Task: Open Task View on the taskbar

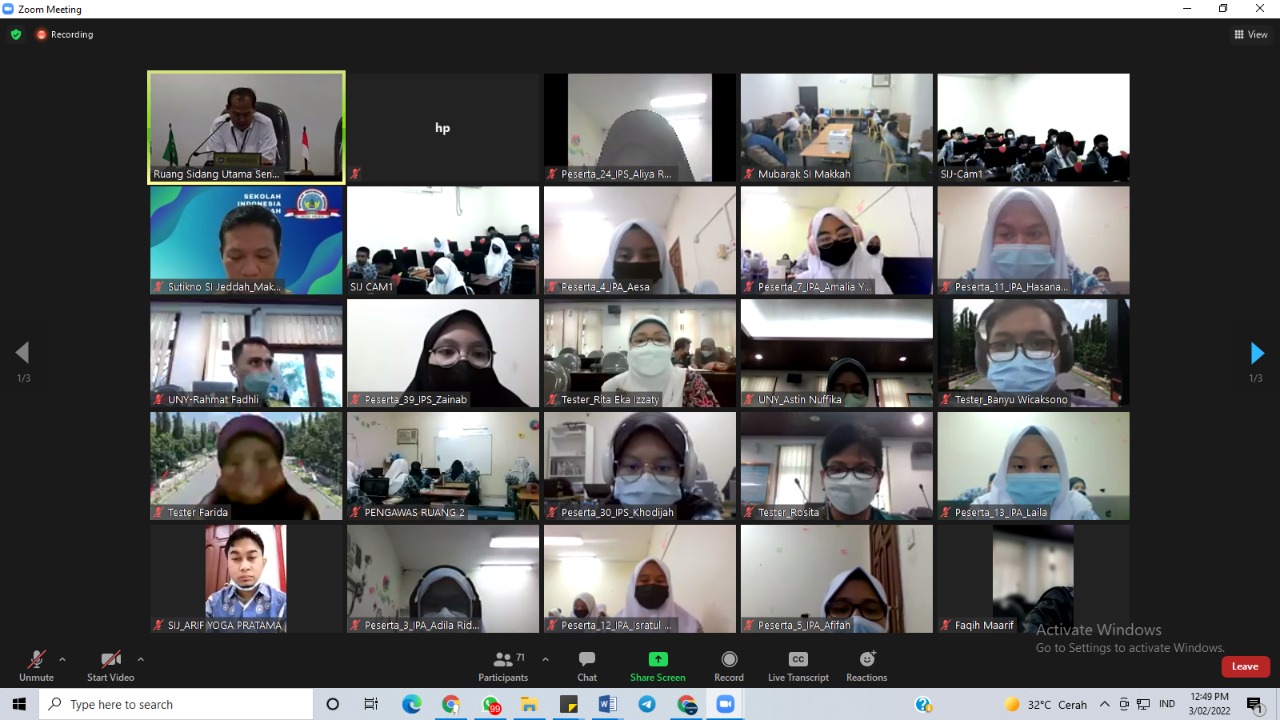Action: [371, 704]
